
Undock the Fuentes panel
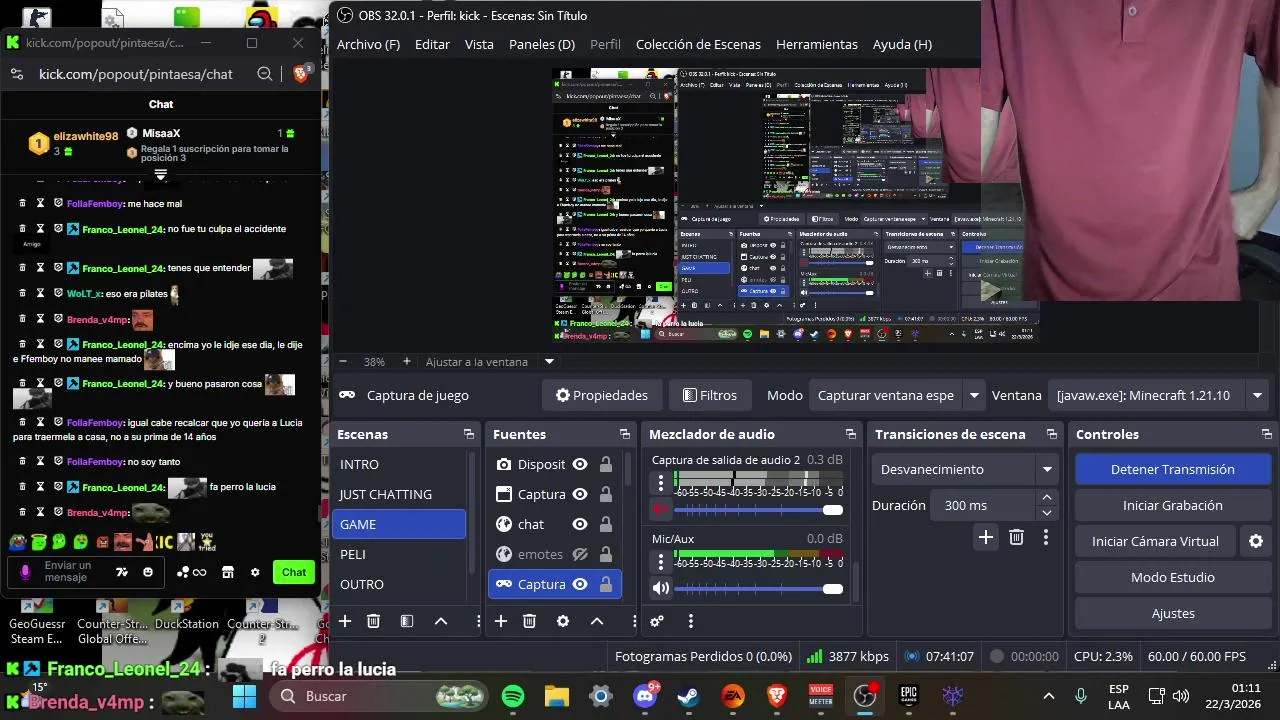[624, 434]
